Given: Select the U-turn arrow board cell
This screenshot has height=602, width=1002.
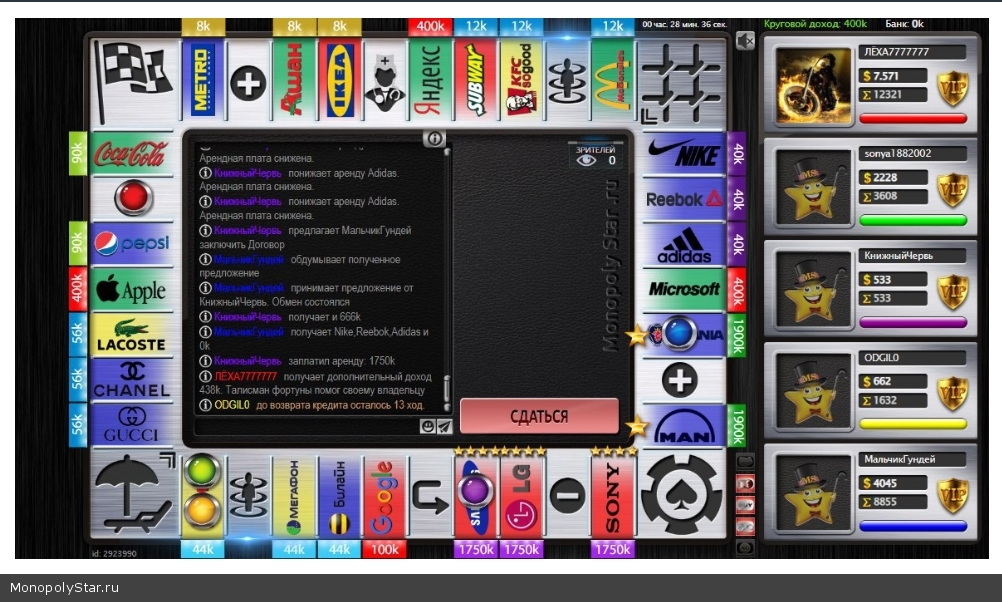Looking at the screenshot, I should pyautogui.click(x=430, y=496).
